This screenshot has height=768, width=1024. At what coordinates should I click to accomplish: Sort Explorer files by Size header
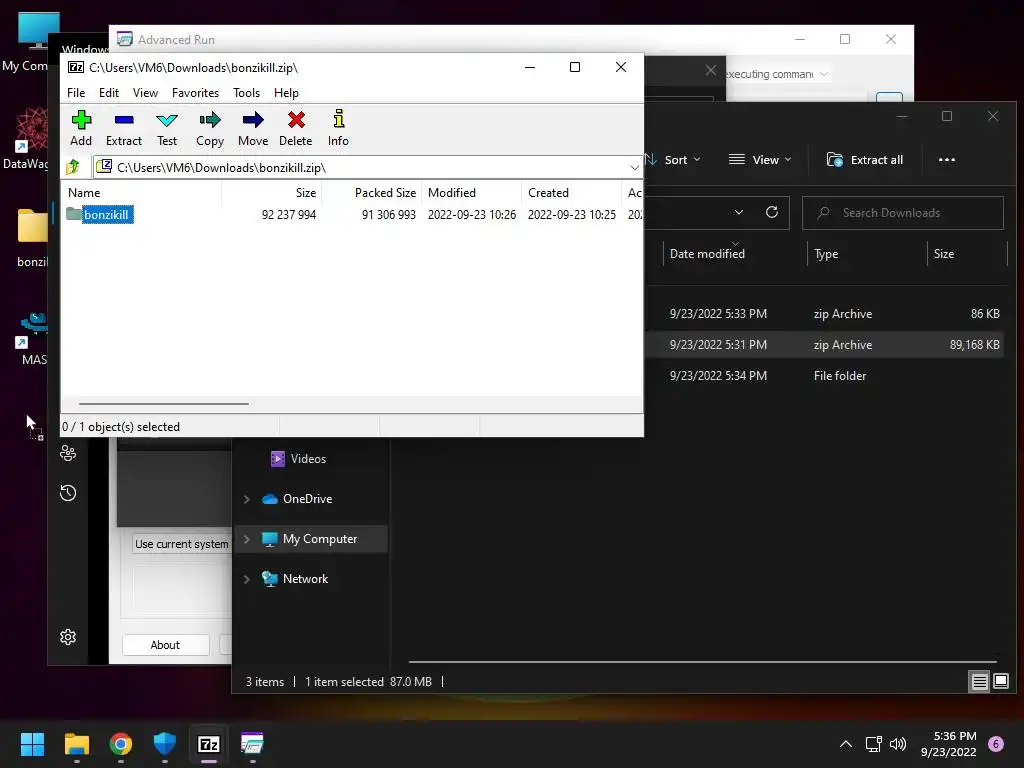point(944,254)
